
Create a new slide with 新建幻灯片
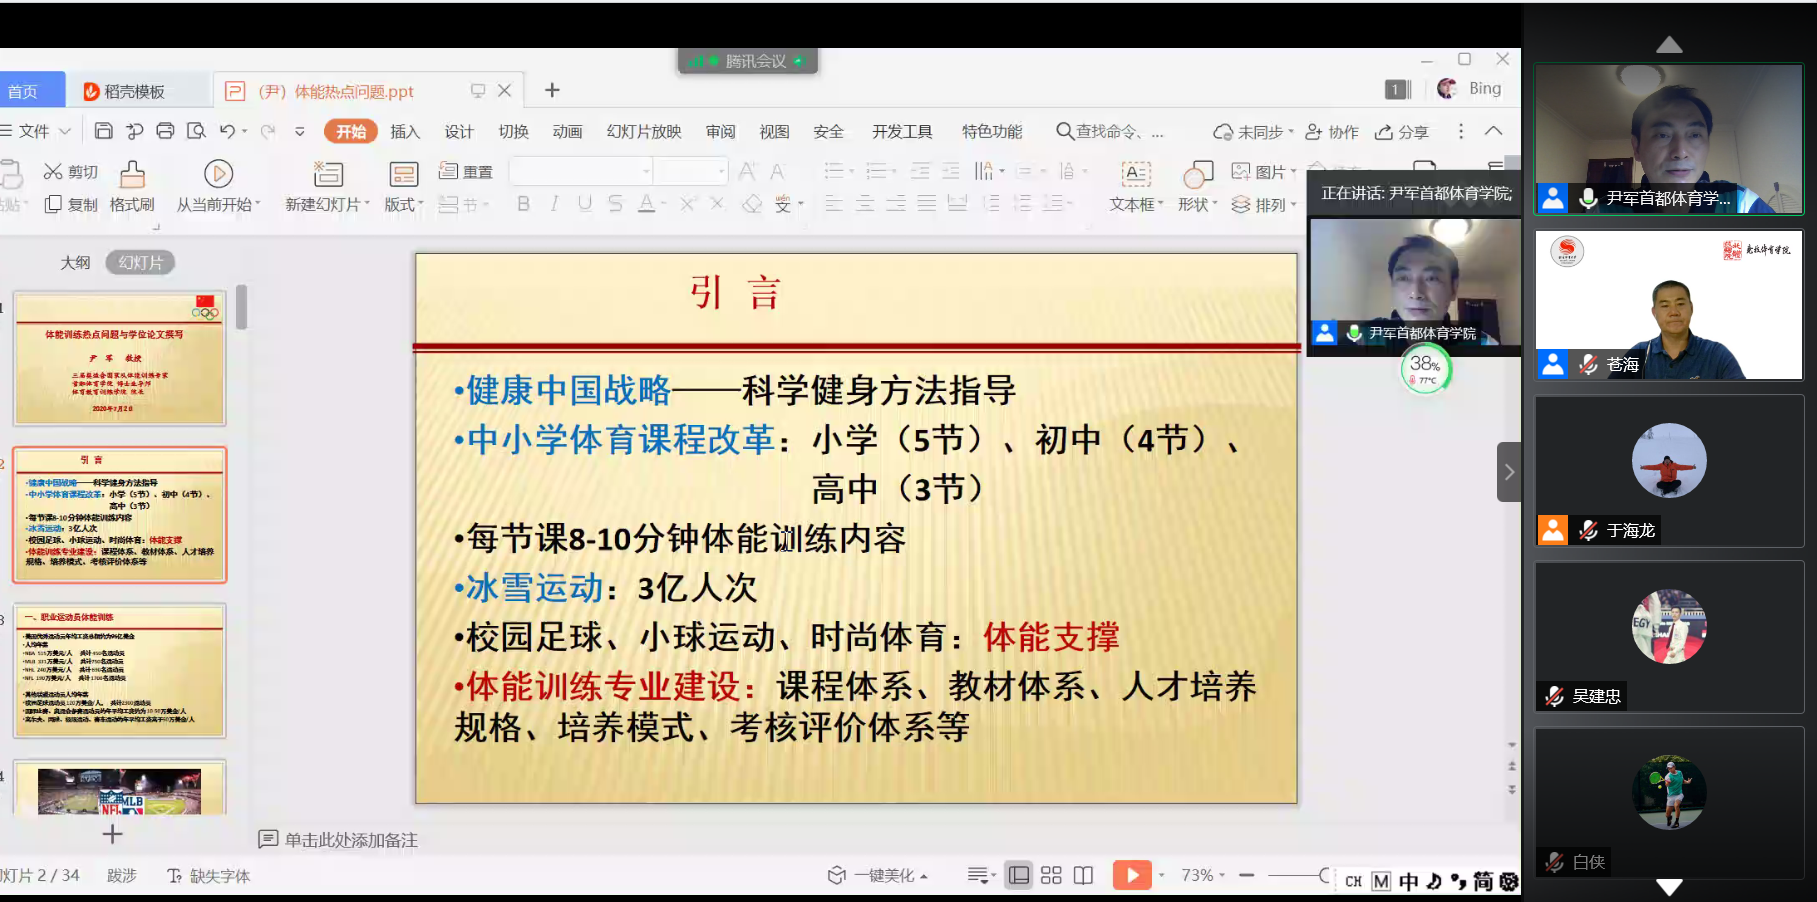point(326,185)
